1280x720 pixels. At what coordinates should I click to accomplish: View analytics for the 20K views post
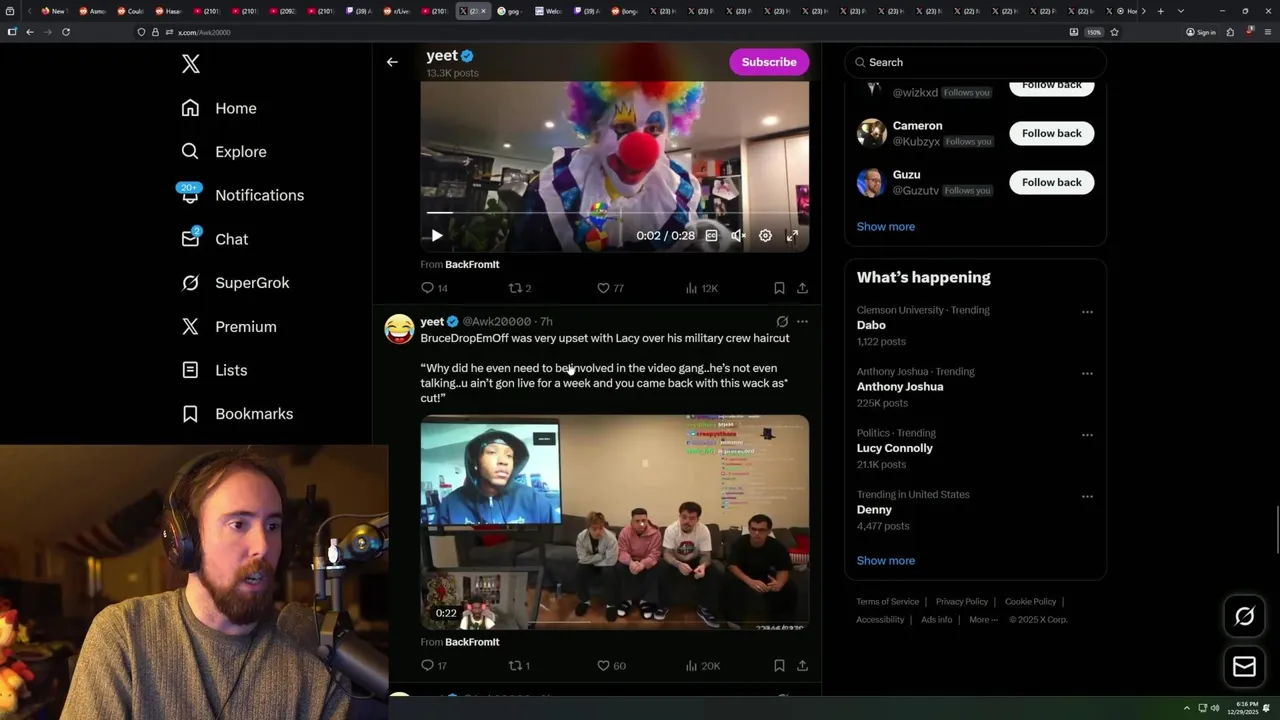click(x=701, y=666)
